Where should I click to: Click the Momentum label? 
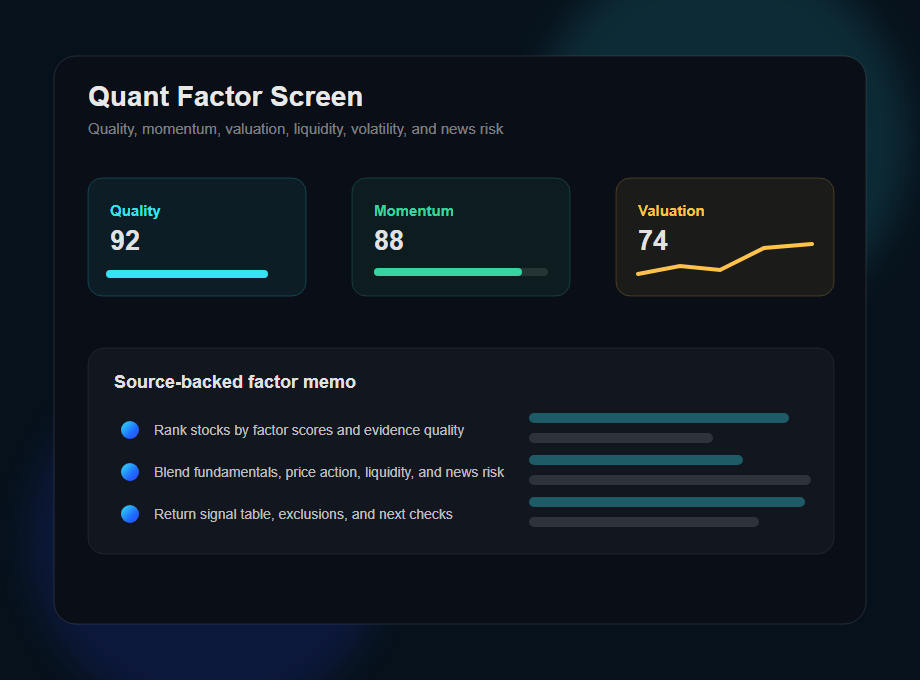point(414,211)
